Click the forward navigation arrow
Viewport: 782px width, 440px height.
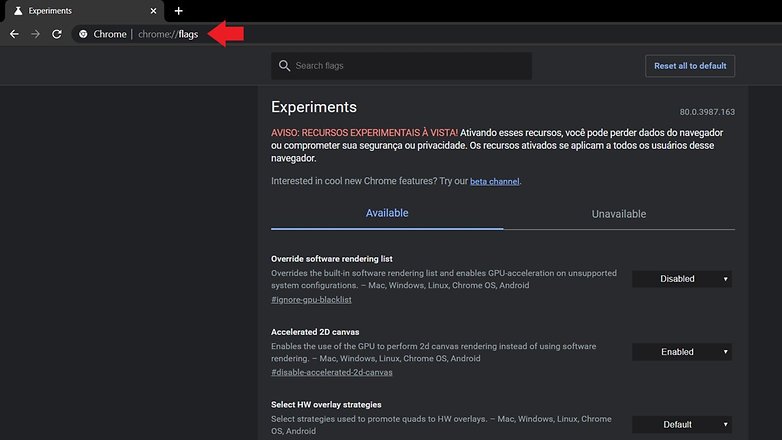click(x=35, y=34)
